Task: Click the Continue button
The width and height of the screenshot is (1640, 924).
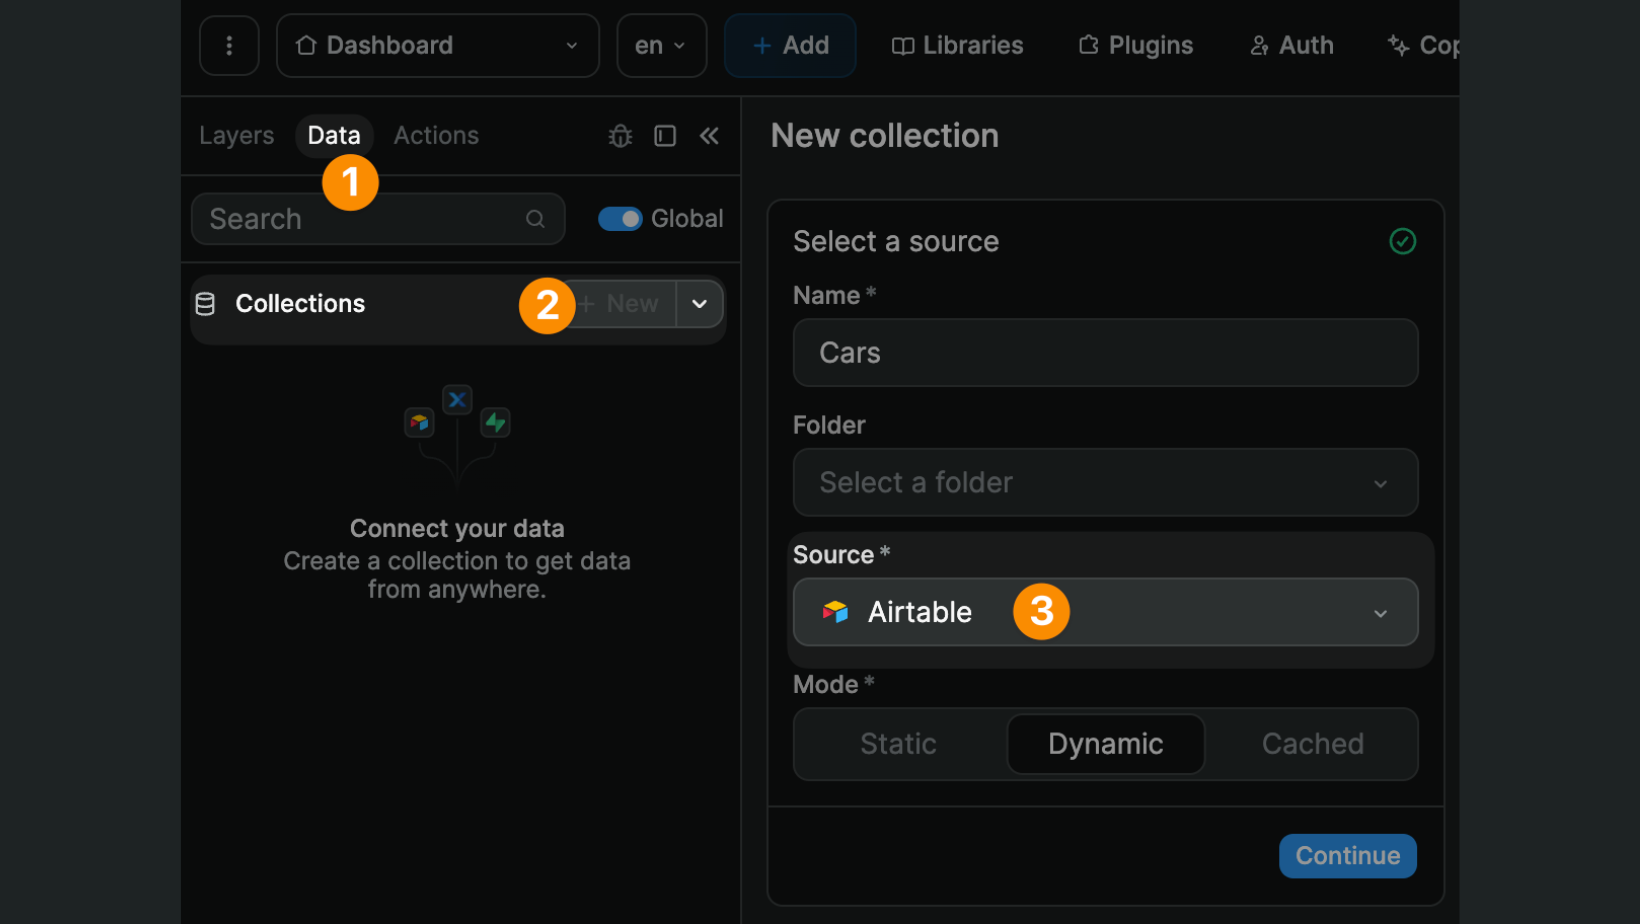Action: point(1347,855)
